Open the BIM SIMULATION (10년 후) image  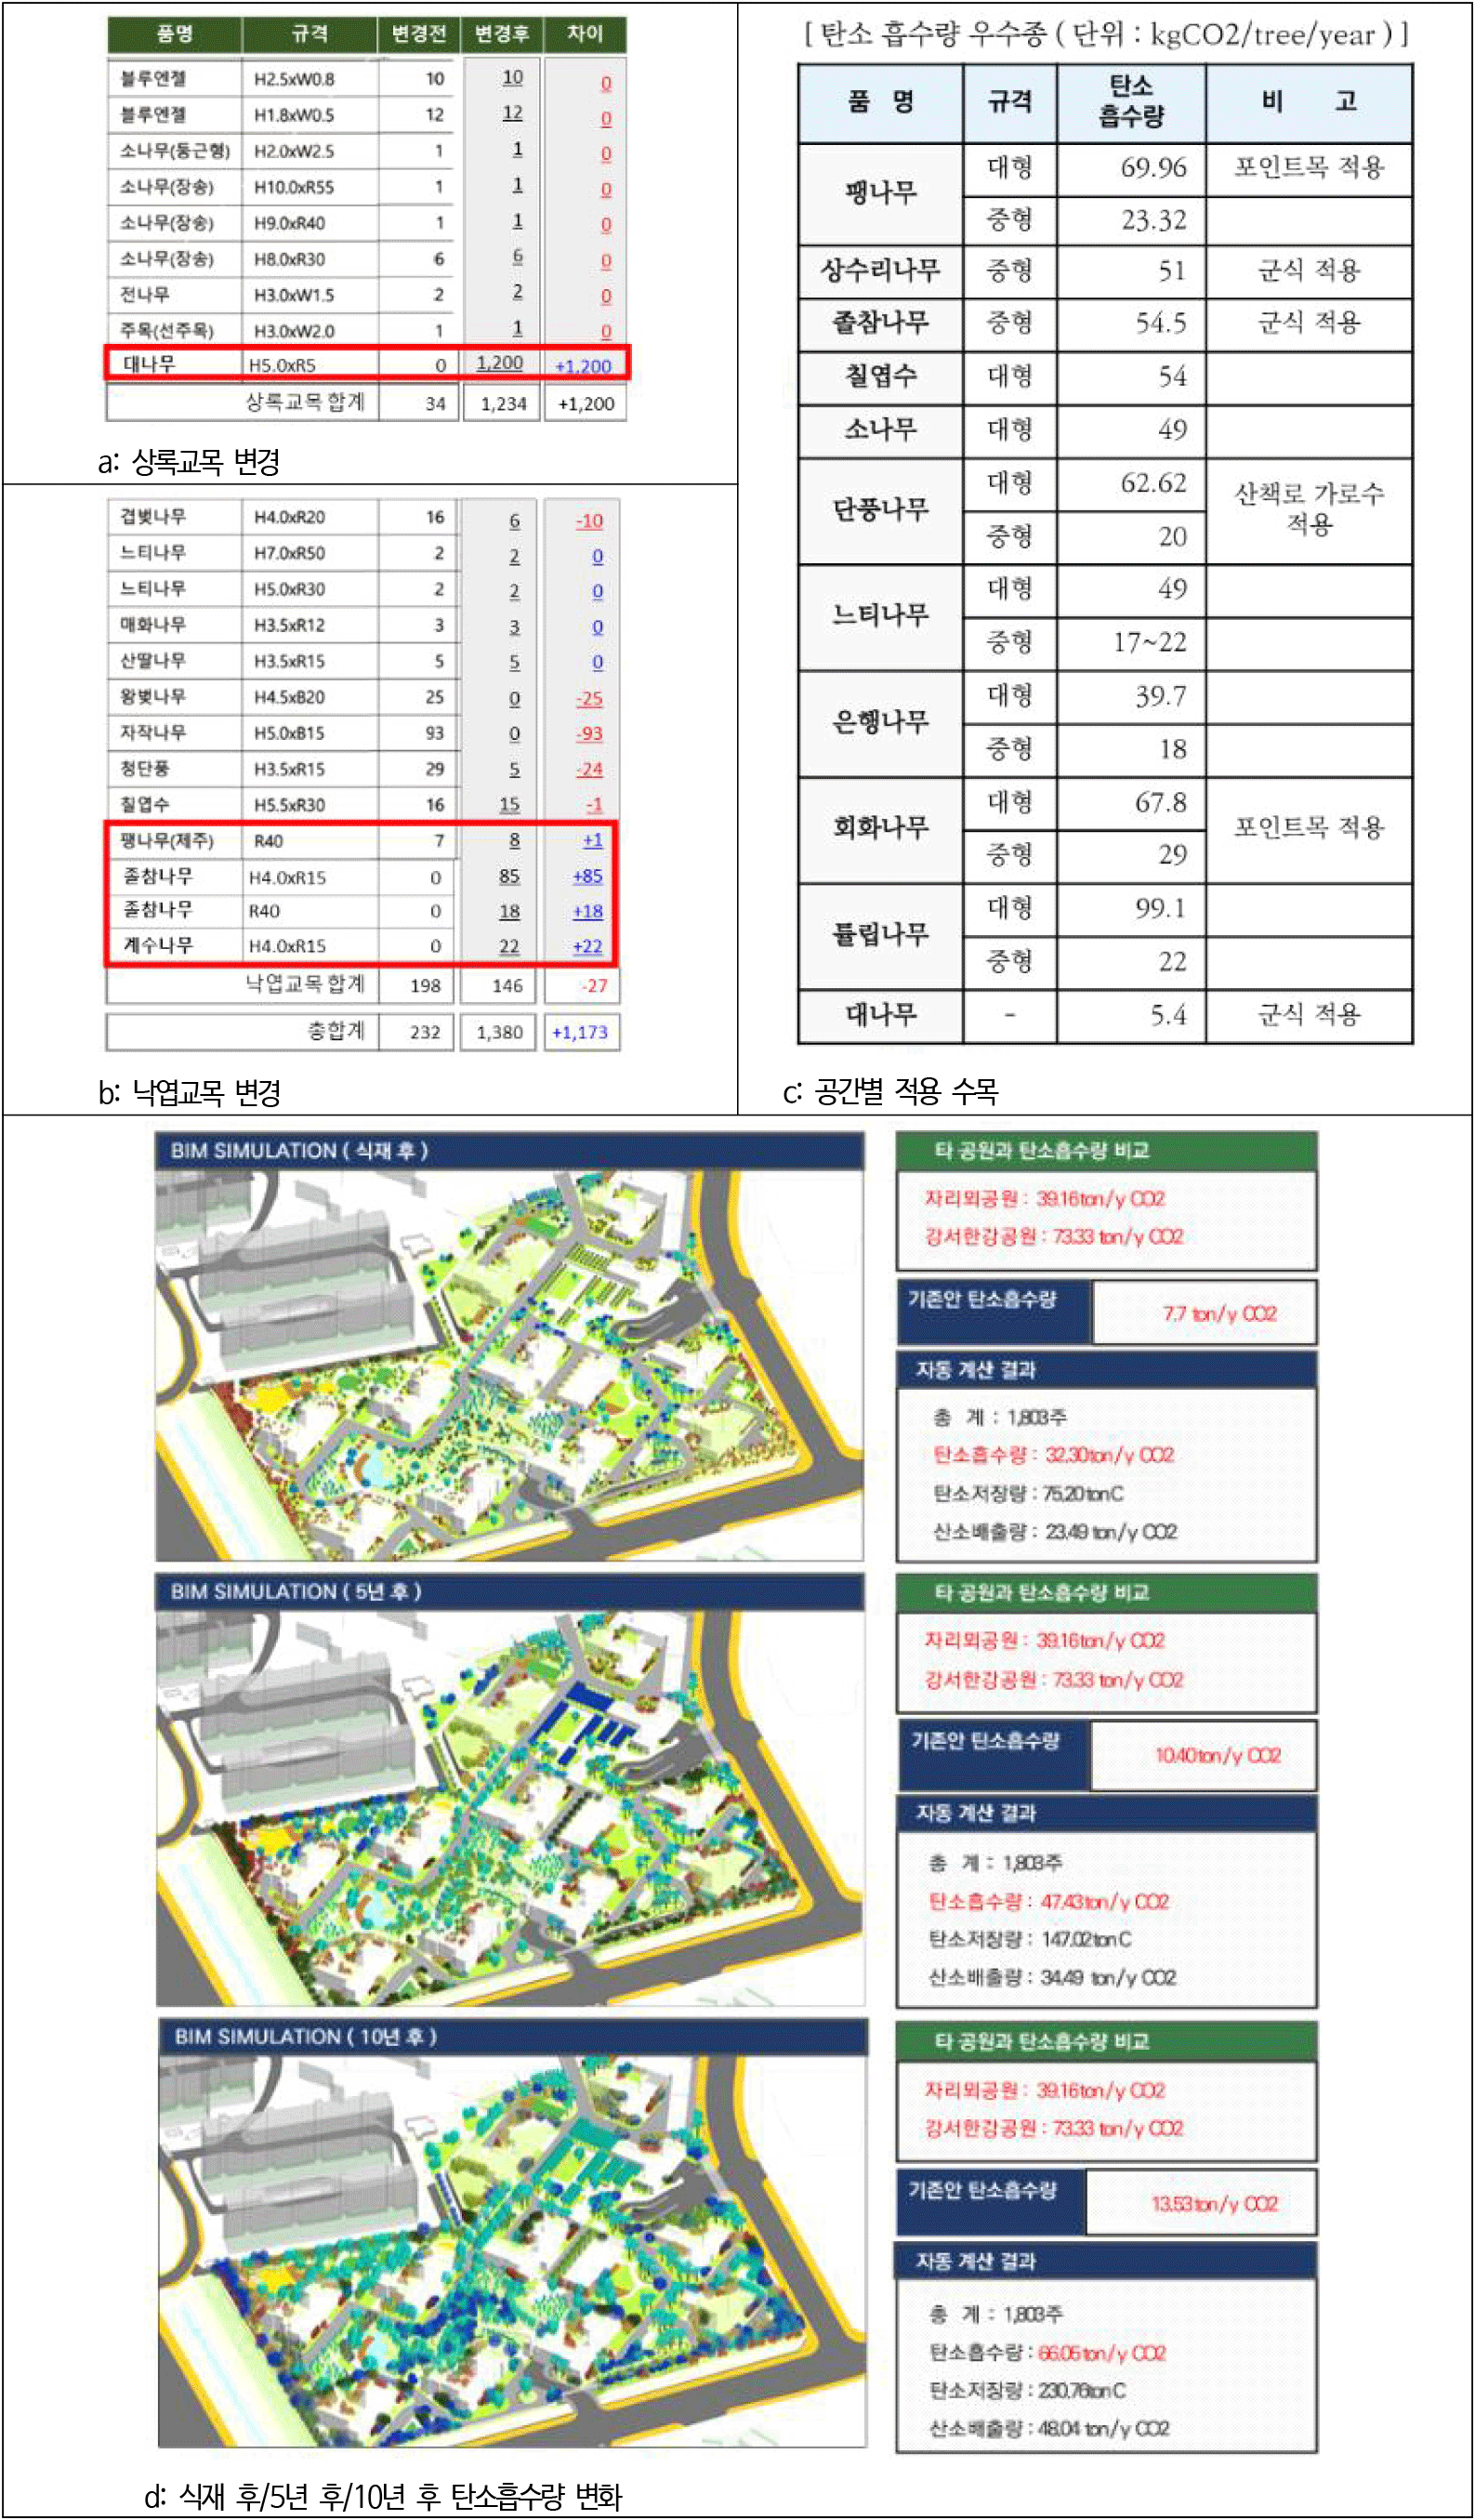click(x=511, y=2252)
